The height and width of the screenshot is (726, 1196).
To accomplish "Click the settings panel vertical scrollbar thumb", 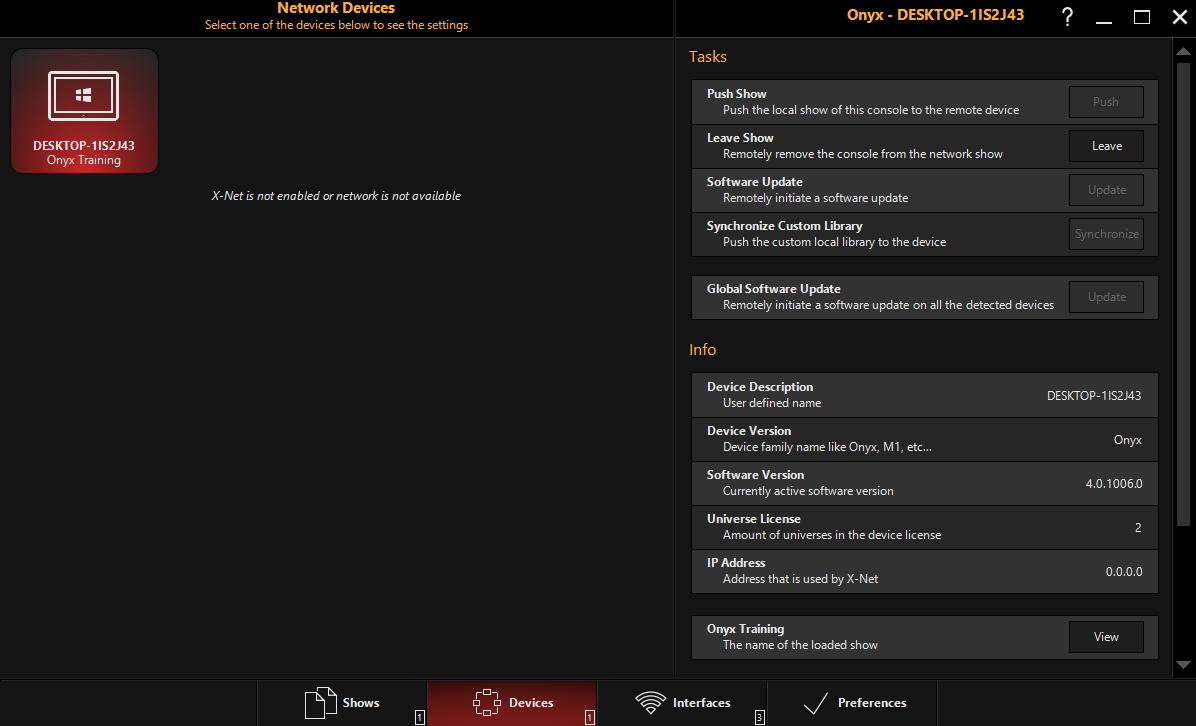I will [1183, 294].
